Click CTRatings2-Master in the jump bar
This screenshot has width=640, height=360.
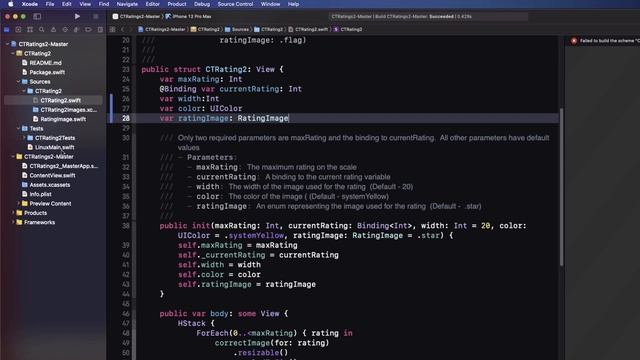pyautogui.click(x=161, y=29)
